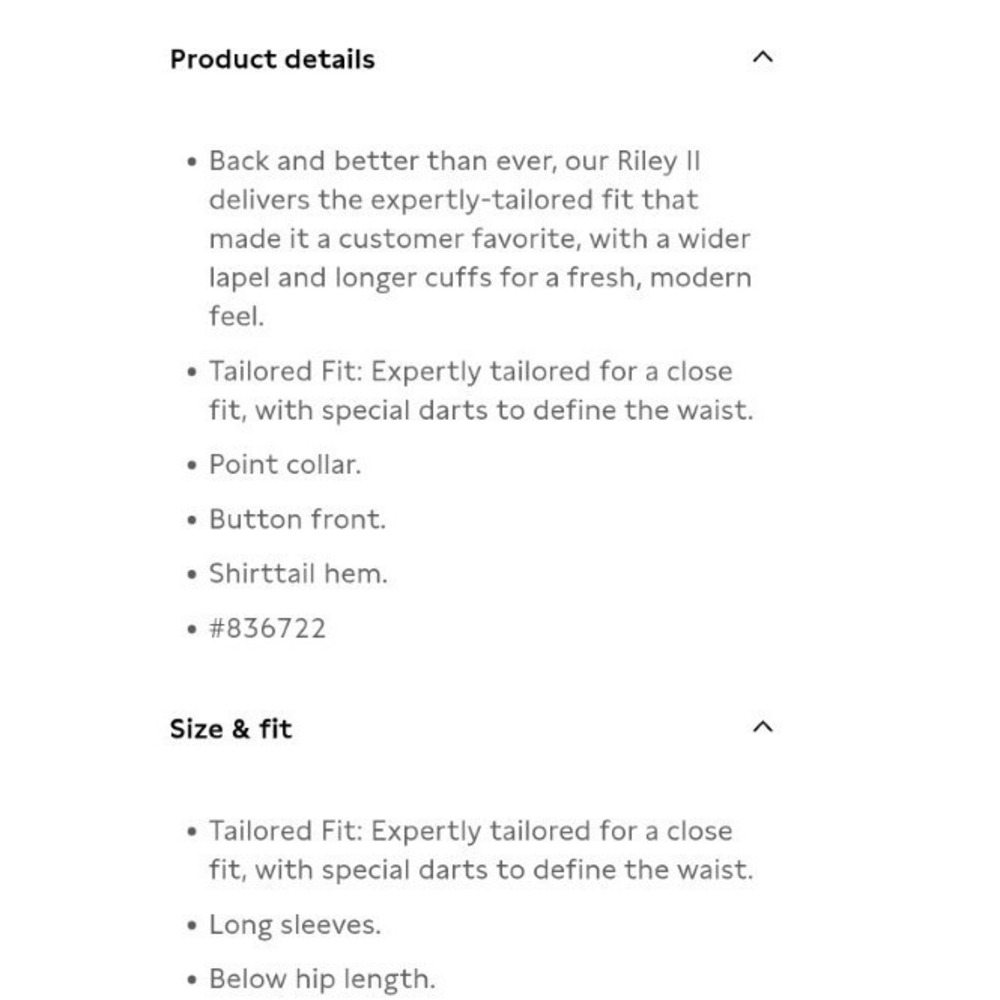This screenshot has height=1000, width=1000.
Task: Click the bullet dot beside #836722
Action: pyautogui.click(x=192, y=629)
